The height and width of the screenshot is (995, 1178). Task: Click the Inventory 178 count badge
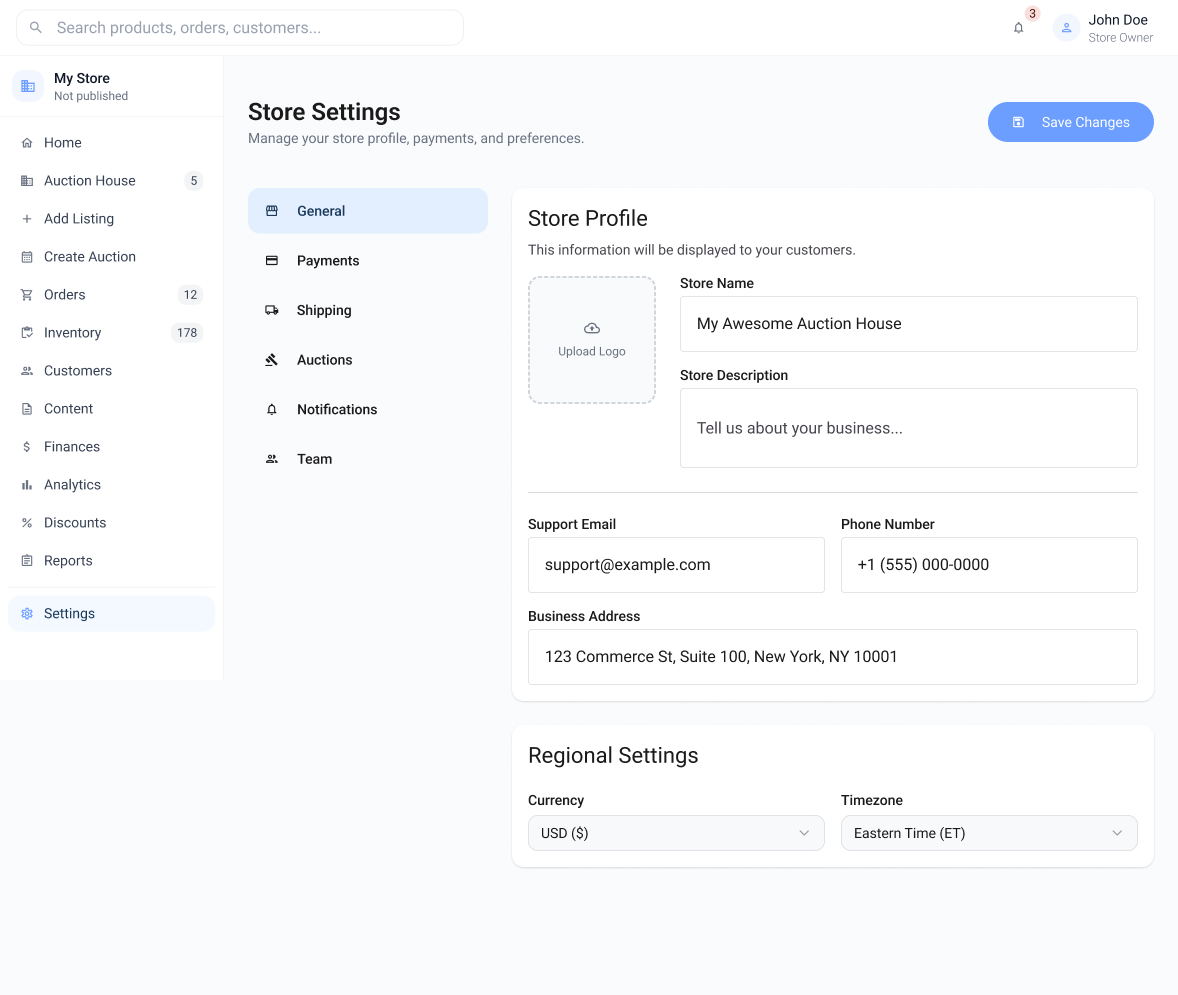coord(187,333)
